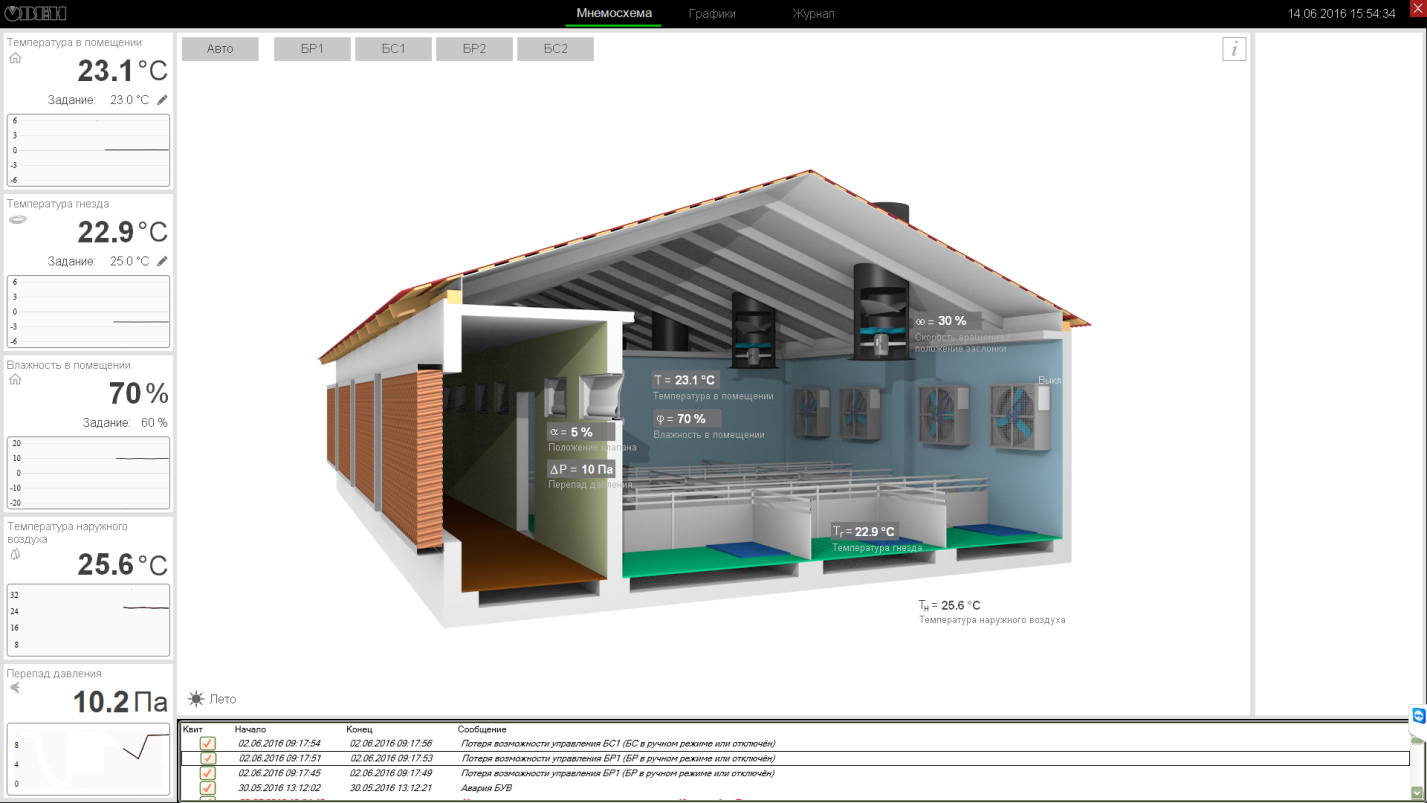Screen dimensions: 1427x803
Task: Toggle the acknowledge checkbox for the Авария БУВ alarm
Action: coord(208,788)
